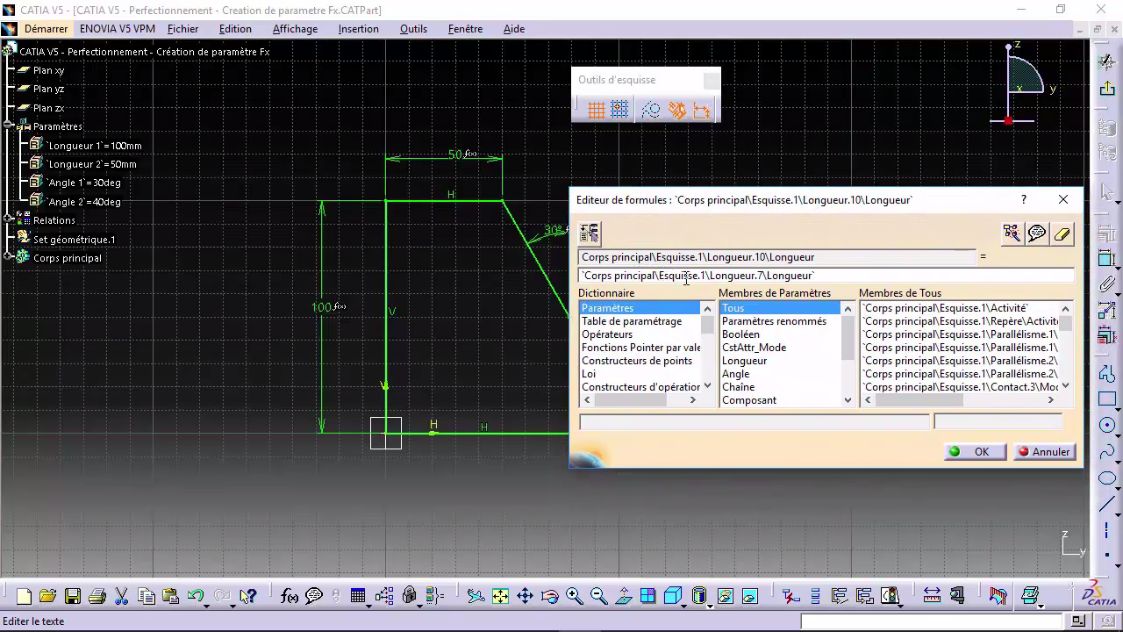
Task: Select the Rotate view icon
Action: [x=549, y=596]
